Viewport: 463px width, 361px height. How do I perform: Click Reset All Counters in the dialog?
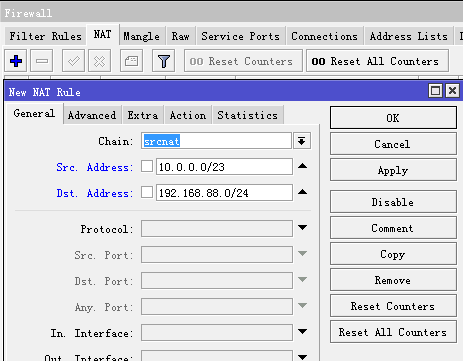[393, 332]
